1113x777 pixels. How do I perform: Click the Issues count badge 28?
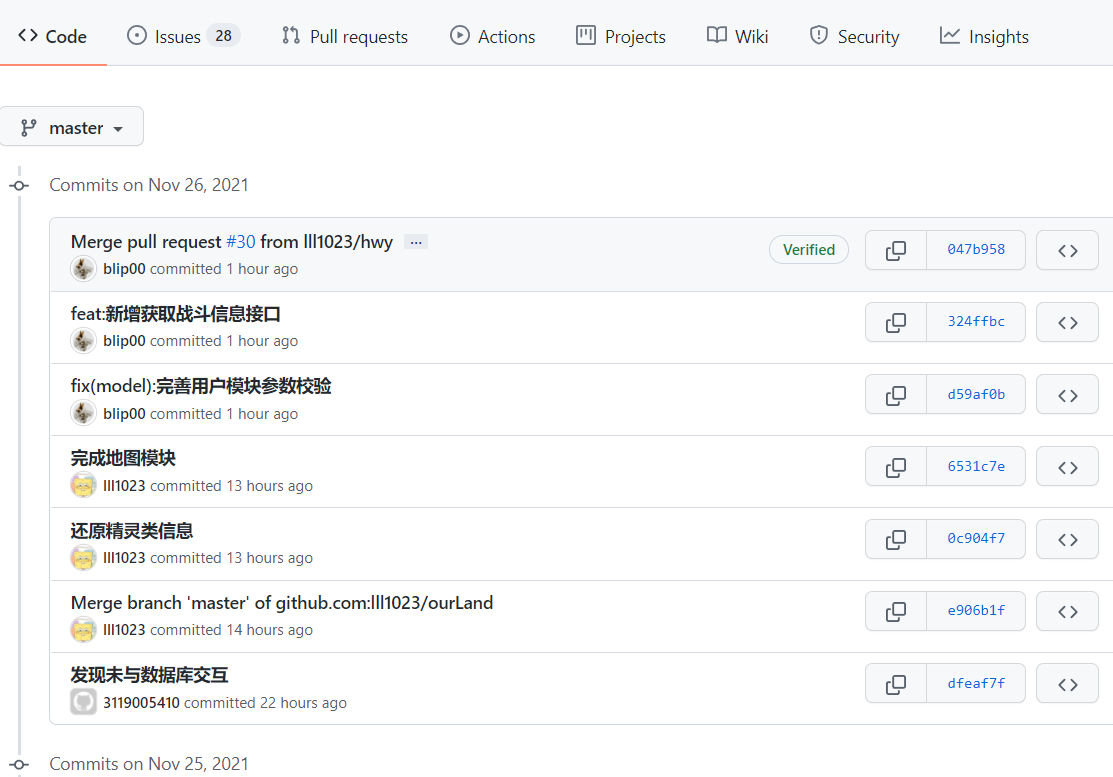(224, 35)
